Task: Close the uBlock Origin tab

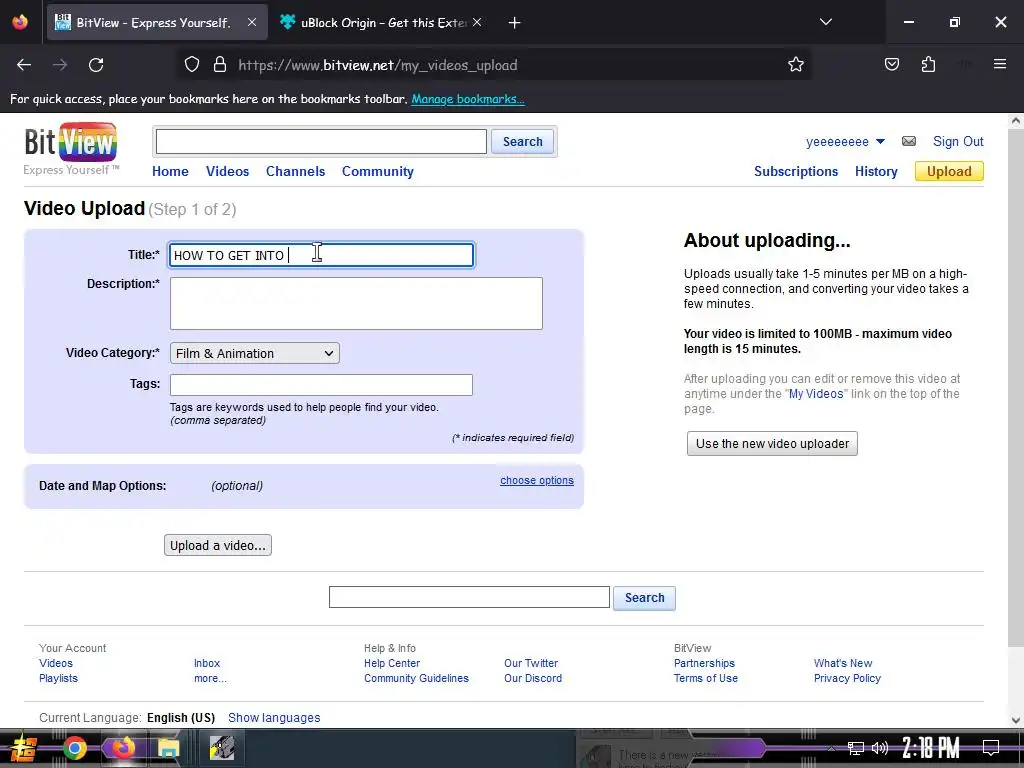Action: (x=477, y=22)
